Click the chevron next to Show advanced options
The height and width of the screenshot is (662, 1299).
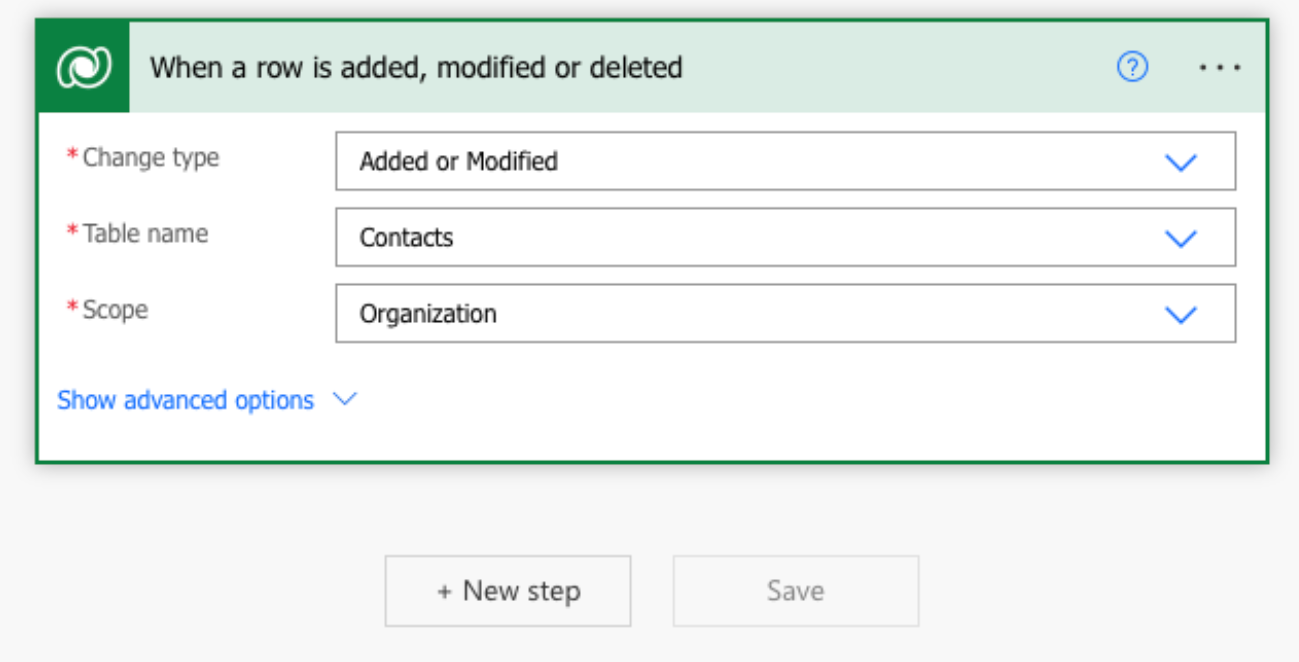pos(343,400)
